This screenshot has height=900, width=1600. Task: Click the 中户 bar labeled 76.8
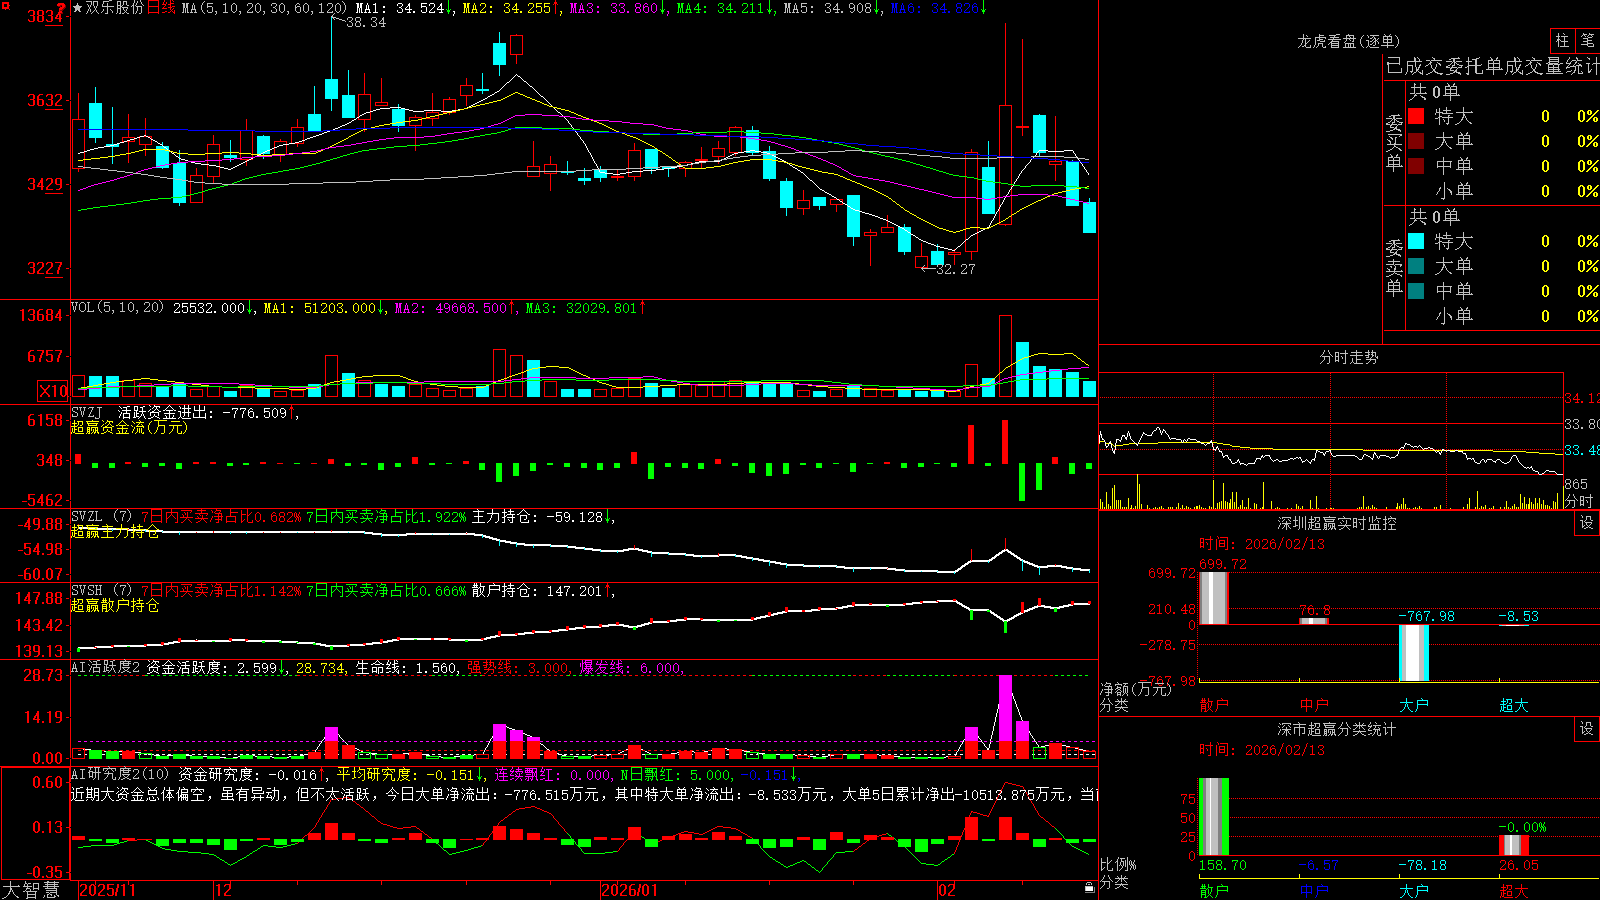pos(1314,621)
